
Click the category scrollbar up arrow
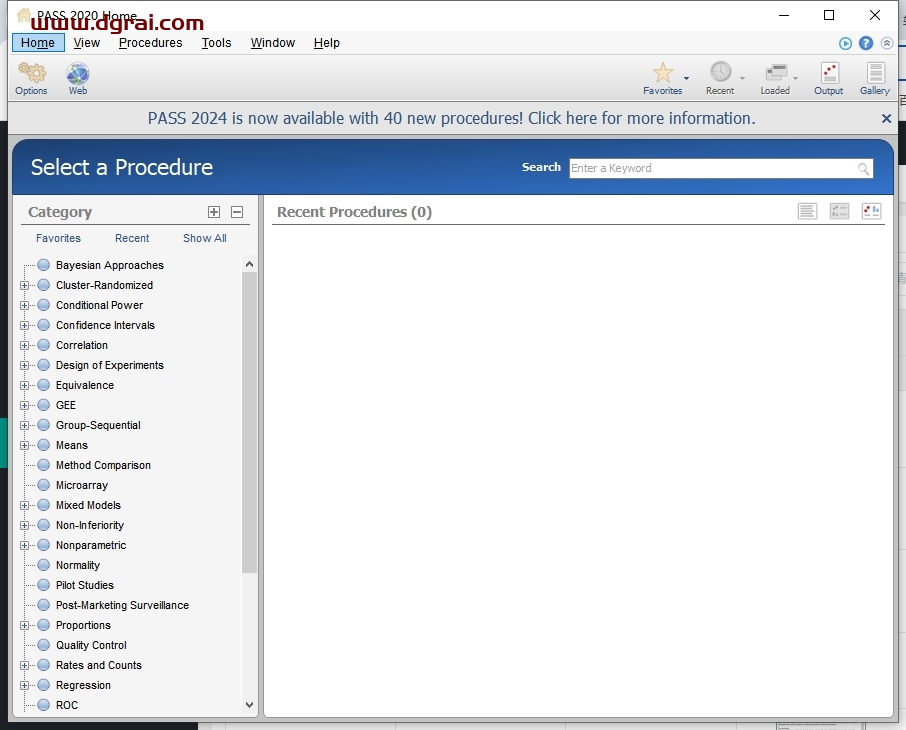coord(249,264)
